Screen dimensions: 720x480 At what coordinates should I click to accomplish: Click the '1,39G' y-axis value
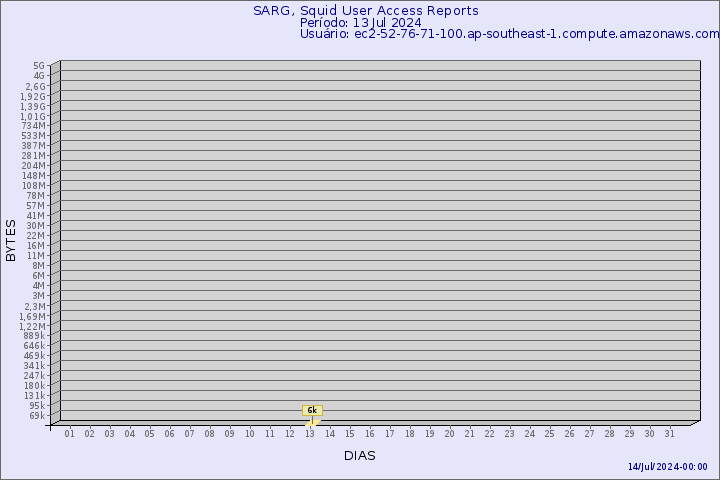pos(34,106)
